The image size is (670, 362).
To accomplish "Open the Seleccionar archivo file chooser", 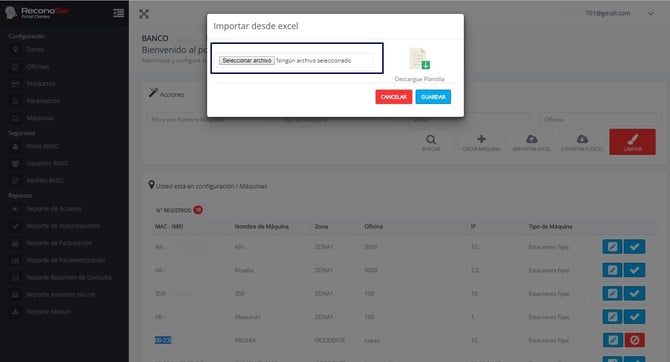I will point(247,61).
